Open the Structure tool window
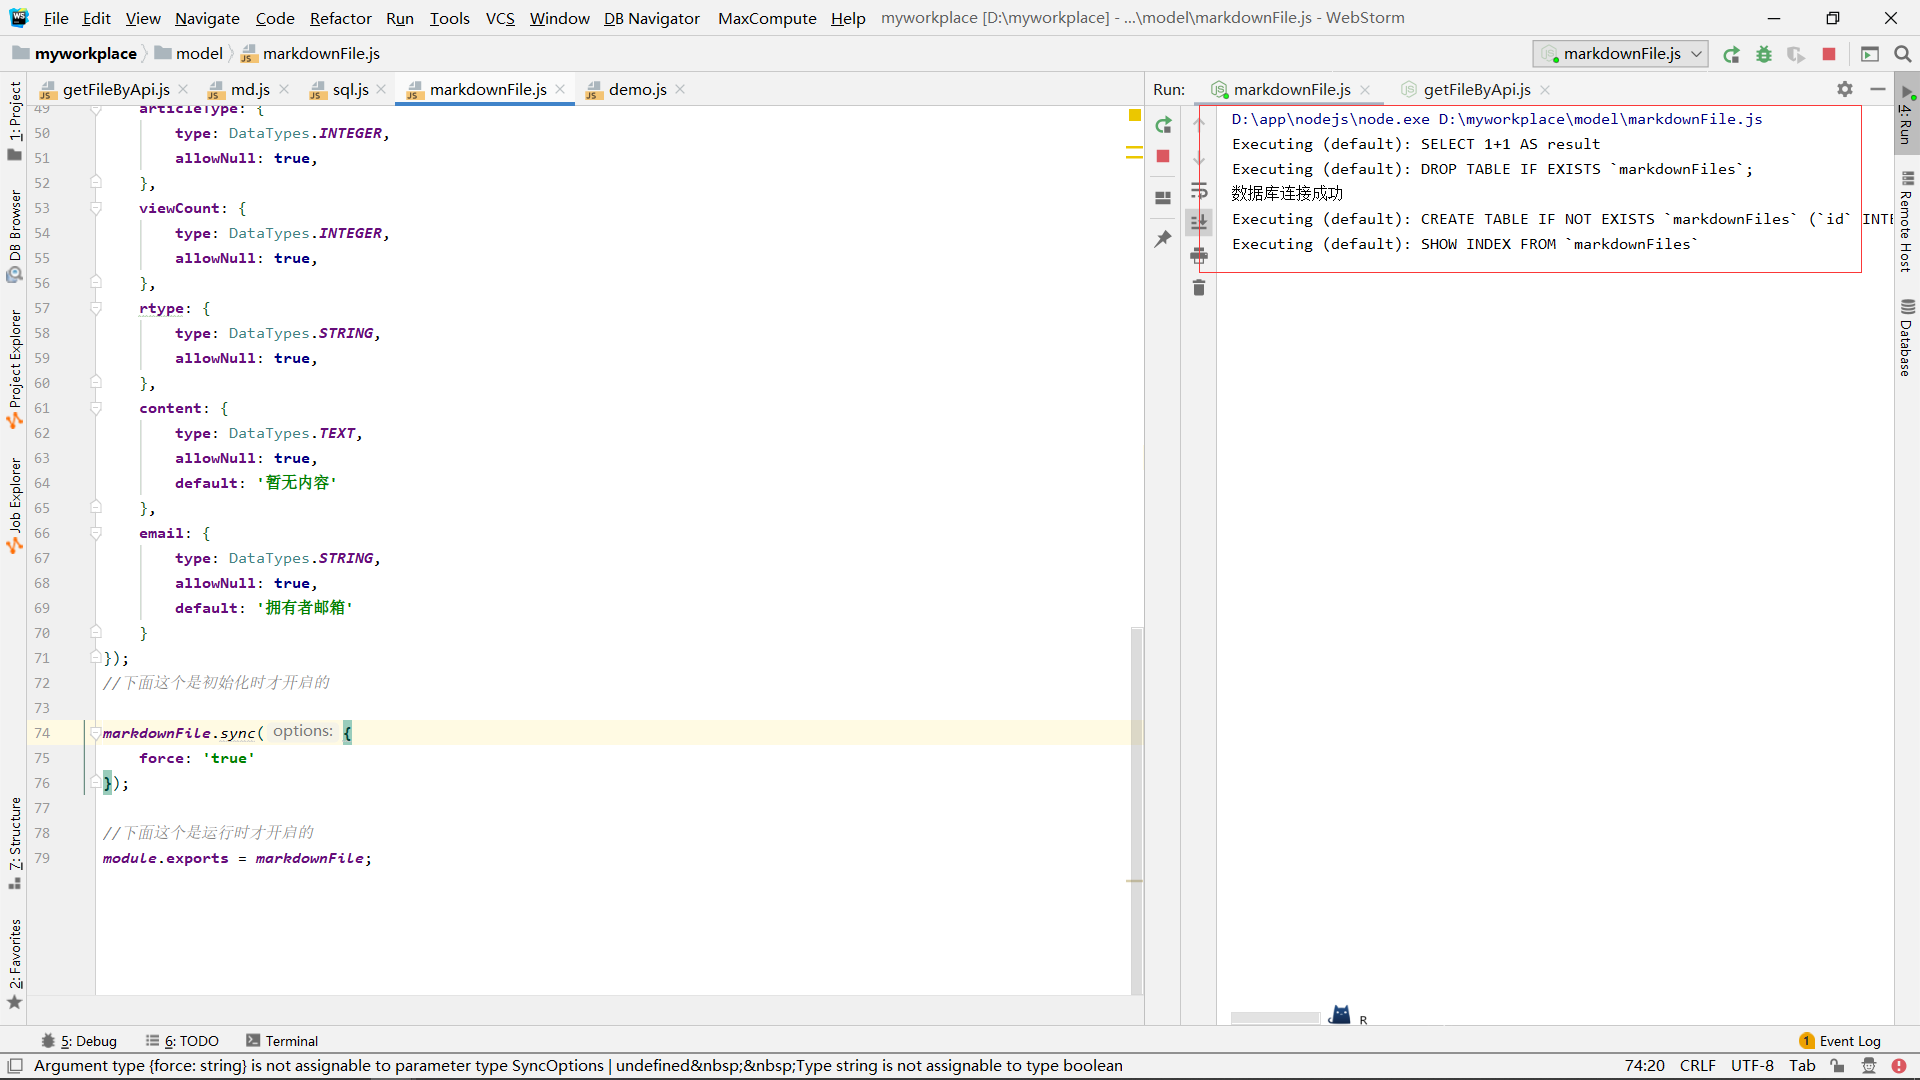 coord(14,842)
